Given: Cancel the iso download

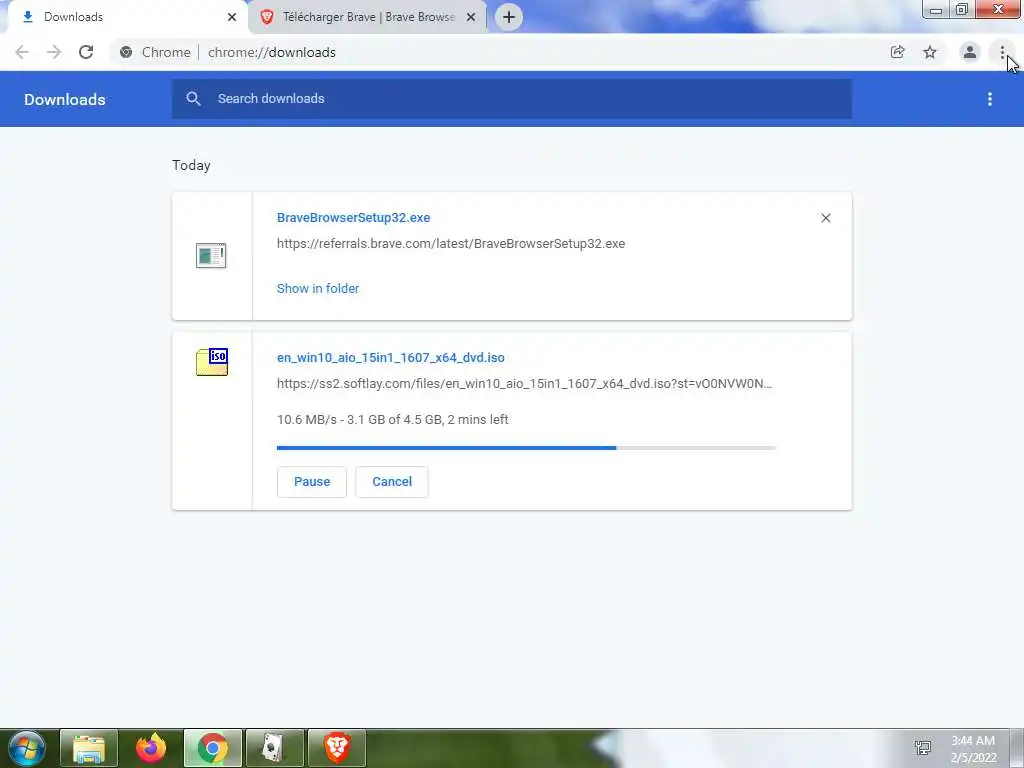Looking at the screenshot, I should 392,482.
